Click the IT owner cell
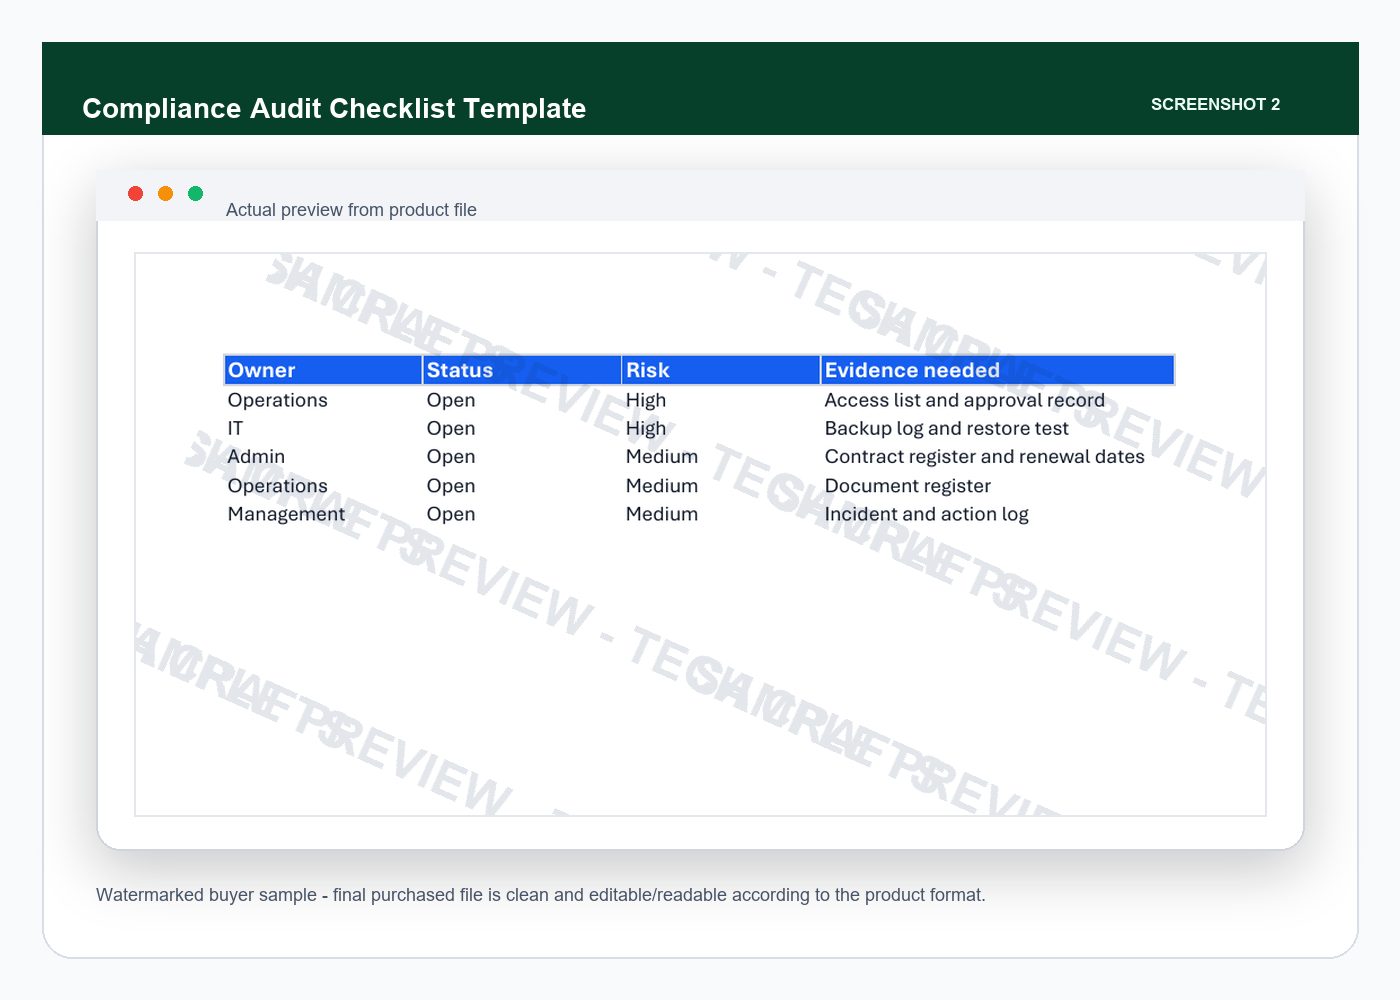The width and height of the screenshot is (1400, 1000). click(235, 428)
